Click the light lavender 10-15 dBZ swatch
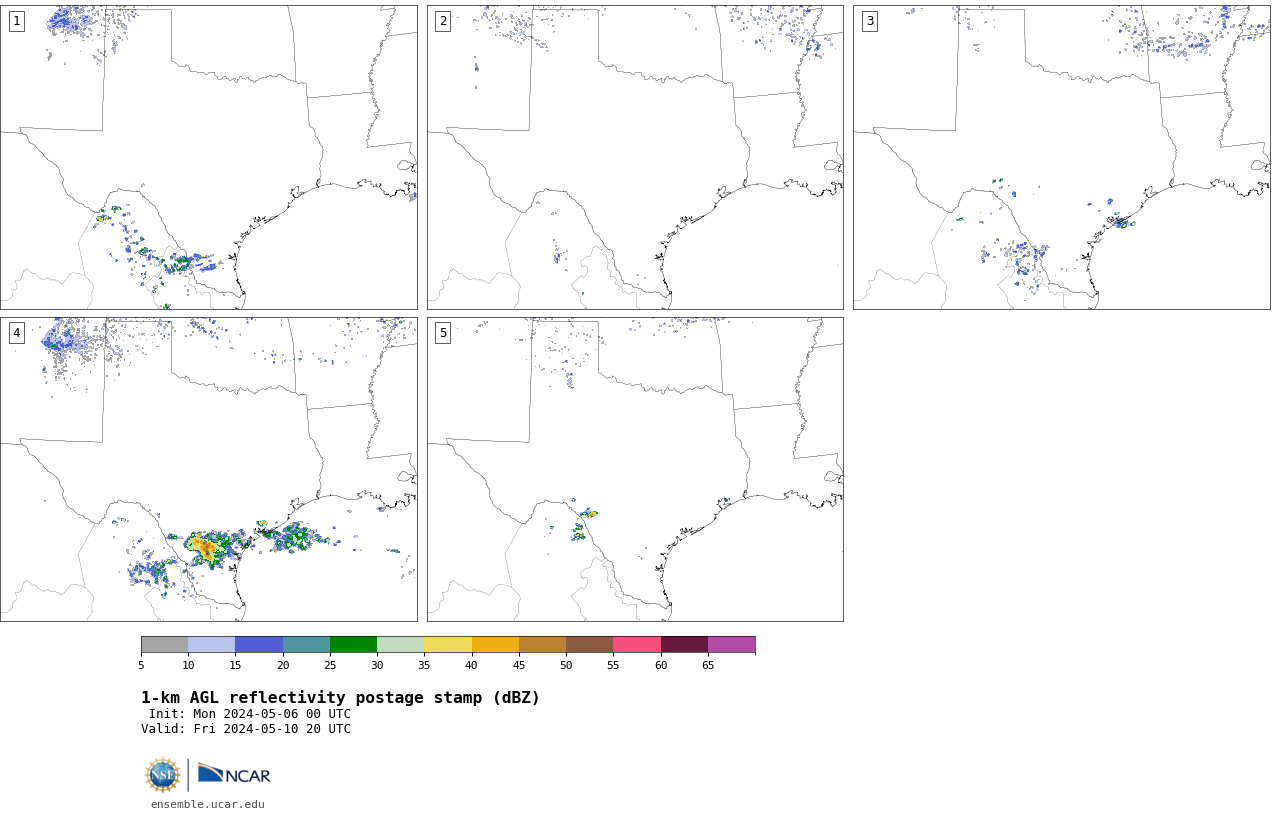This screenshot has height=815, width=1280. 212,644
